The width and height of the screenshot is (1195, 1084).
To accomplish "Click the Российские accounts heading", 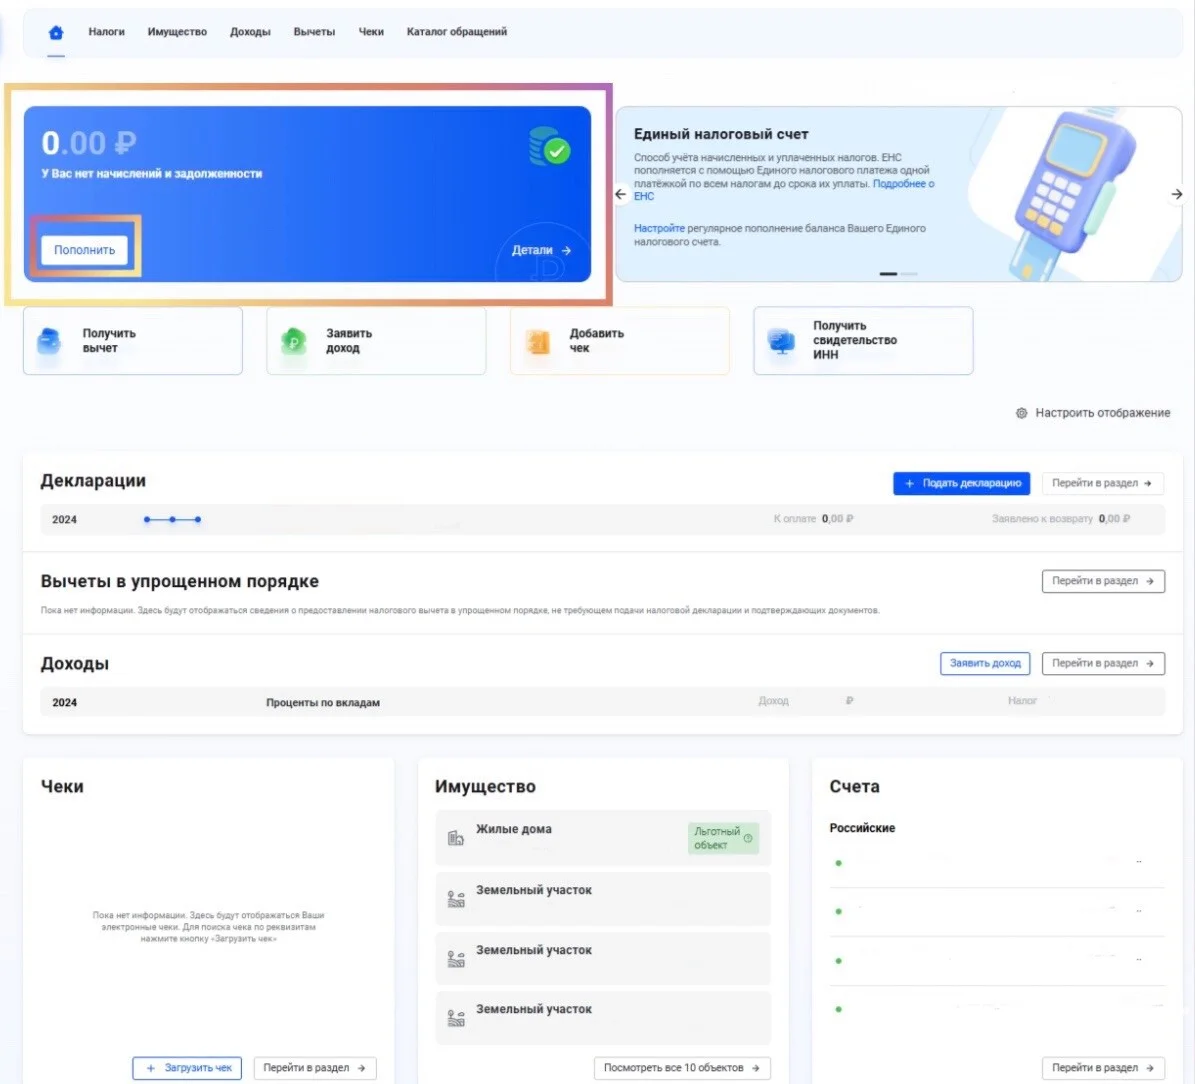I will pos(862,828).
